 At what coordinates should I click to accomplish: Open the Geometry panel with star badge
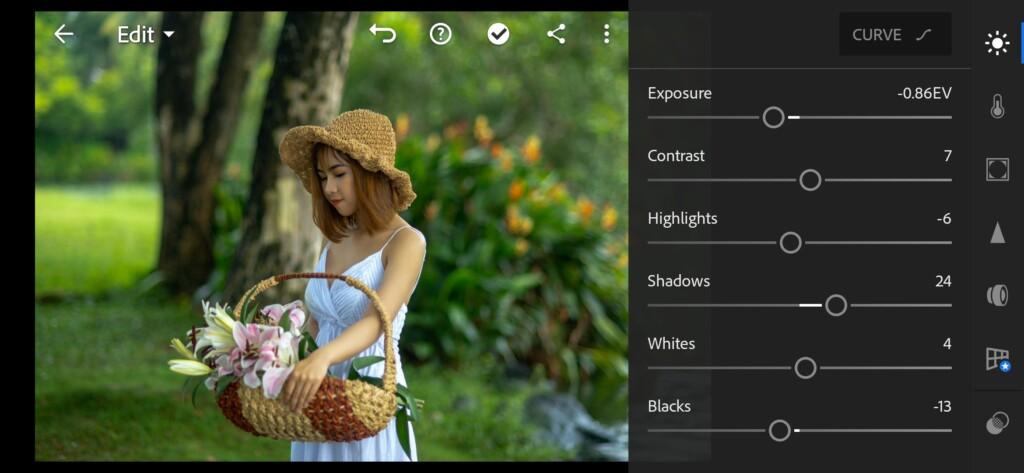coord(997,359)
